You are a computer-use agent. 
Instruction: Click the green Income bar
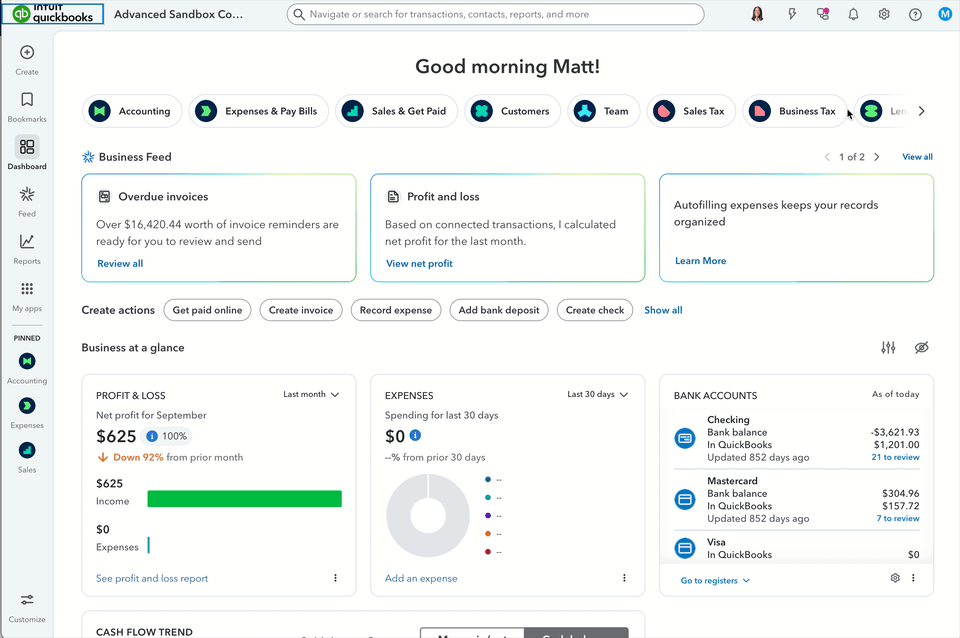pos(244,498)
